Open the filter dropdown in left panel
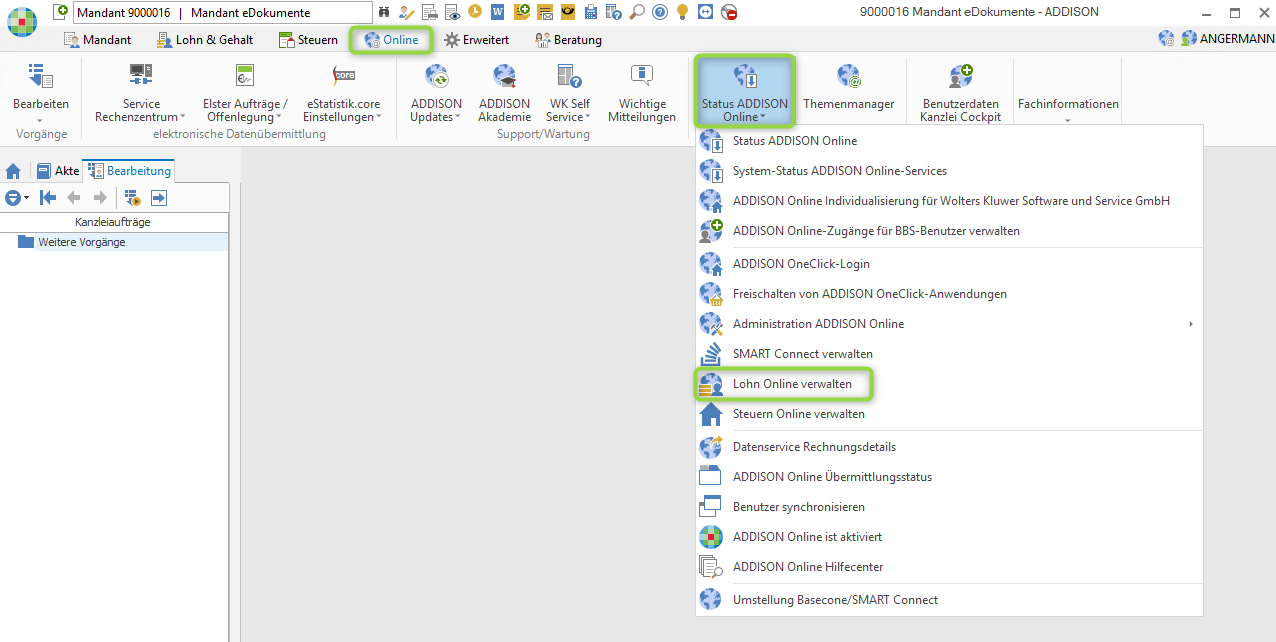This screenshot has width=1276, height=642. (17, 198)
